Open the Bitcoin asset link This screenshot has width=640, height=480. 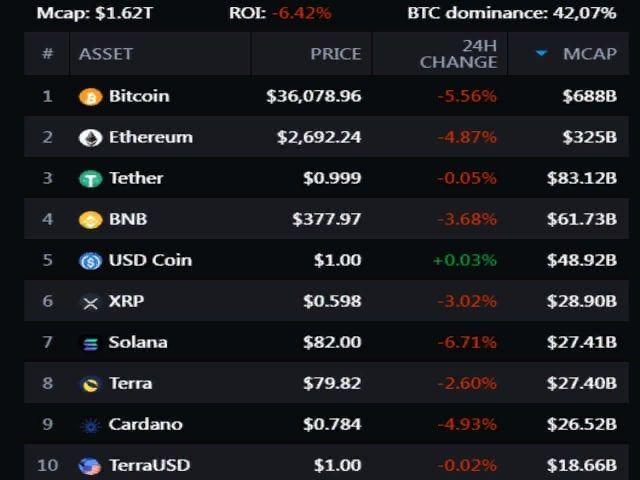pyautogui.click(x=139, y=97)
